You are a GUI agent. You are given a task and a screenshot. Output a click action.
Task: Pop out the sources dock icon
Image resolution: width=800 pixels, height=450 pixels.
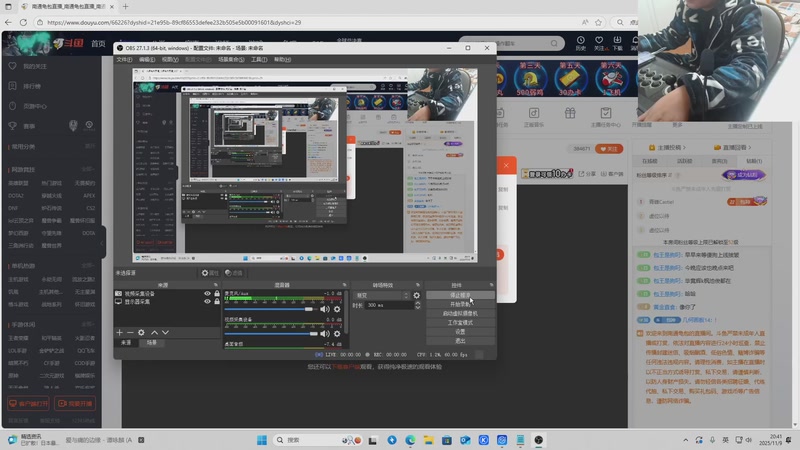pos(216,285)
